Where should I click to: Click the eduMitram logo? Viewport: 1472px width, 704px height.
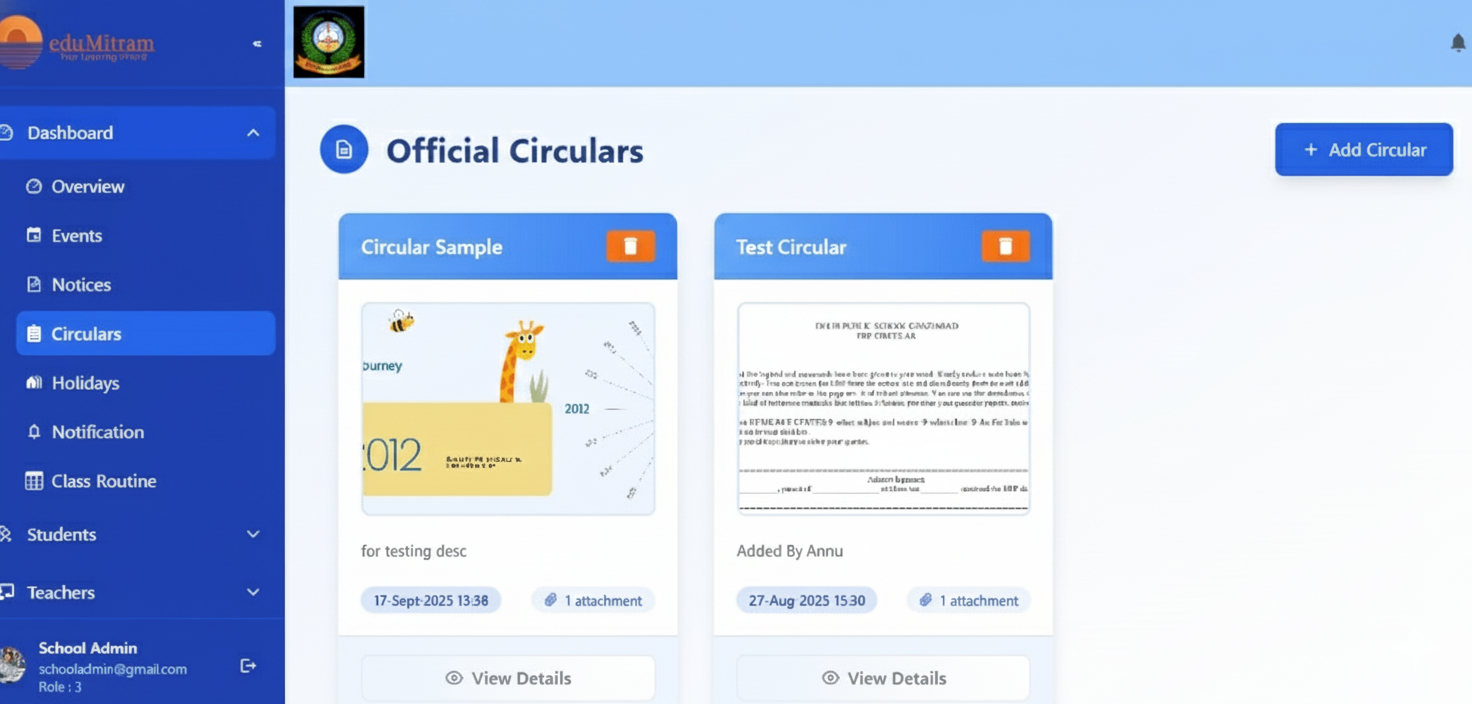click(x=80, y=44)
